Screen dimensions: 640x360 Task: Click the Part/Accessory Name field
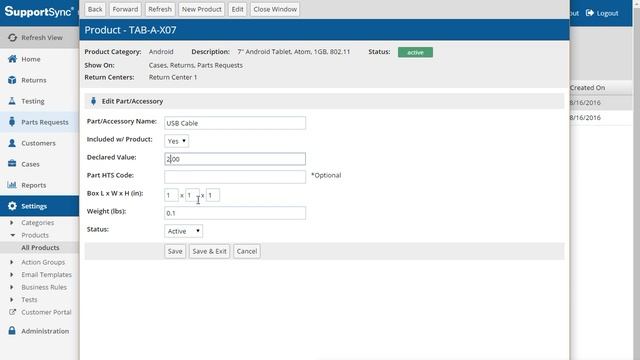(x=235, y=123)
